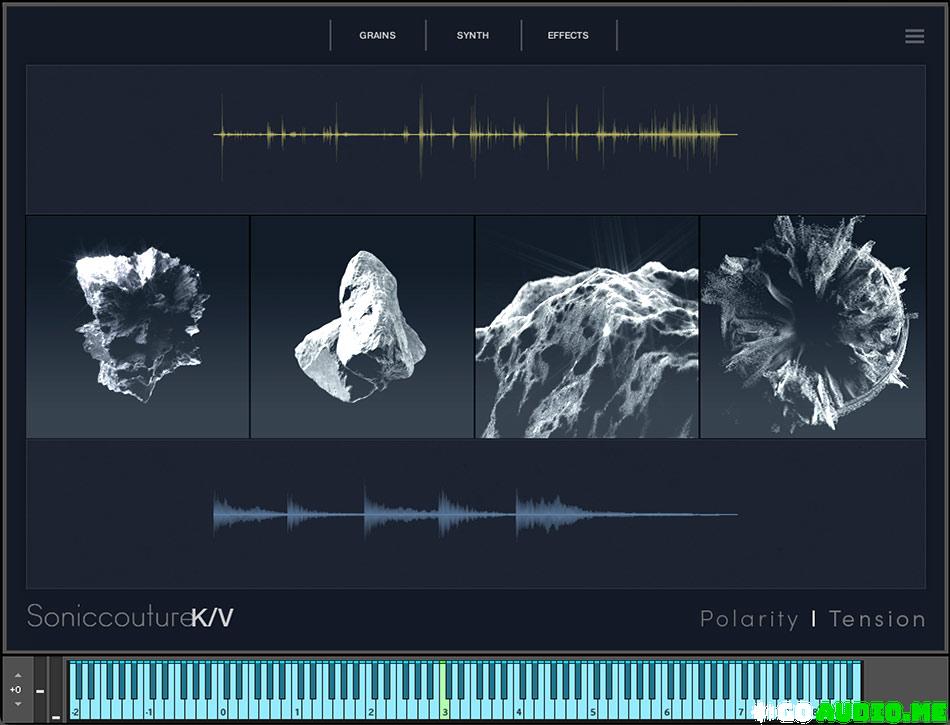Select the smooth rock image
Screen dimensions: 950x725
[x=362, y=327]
